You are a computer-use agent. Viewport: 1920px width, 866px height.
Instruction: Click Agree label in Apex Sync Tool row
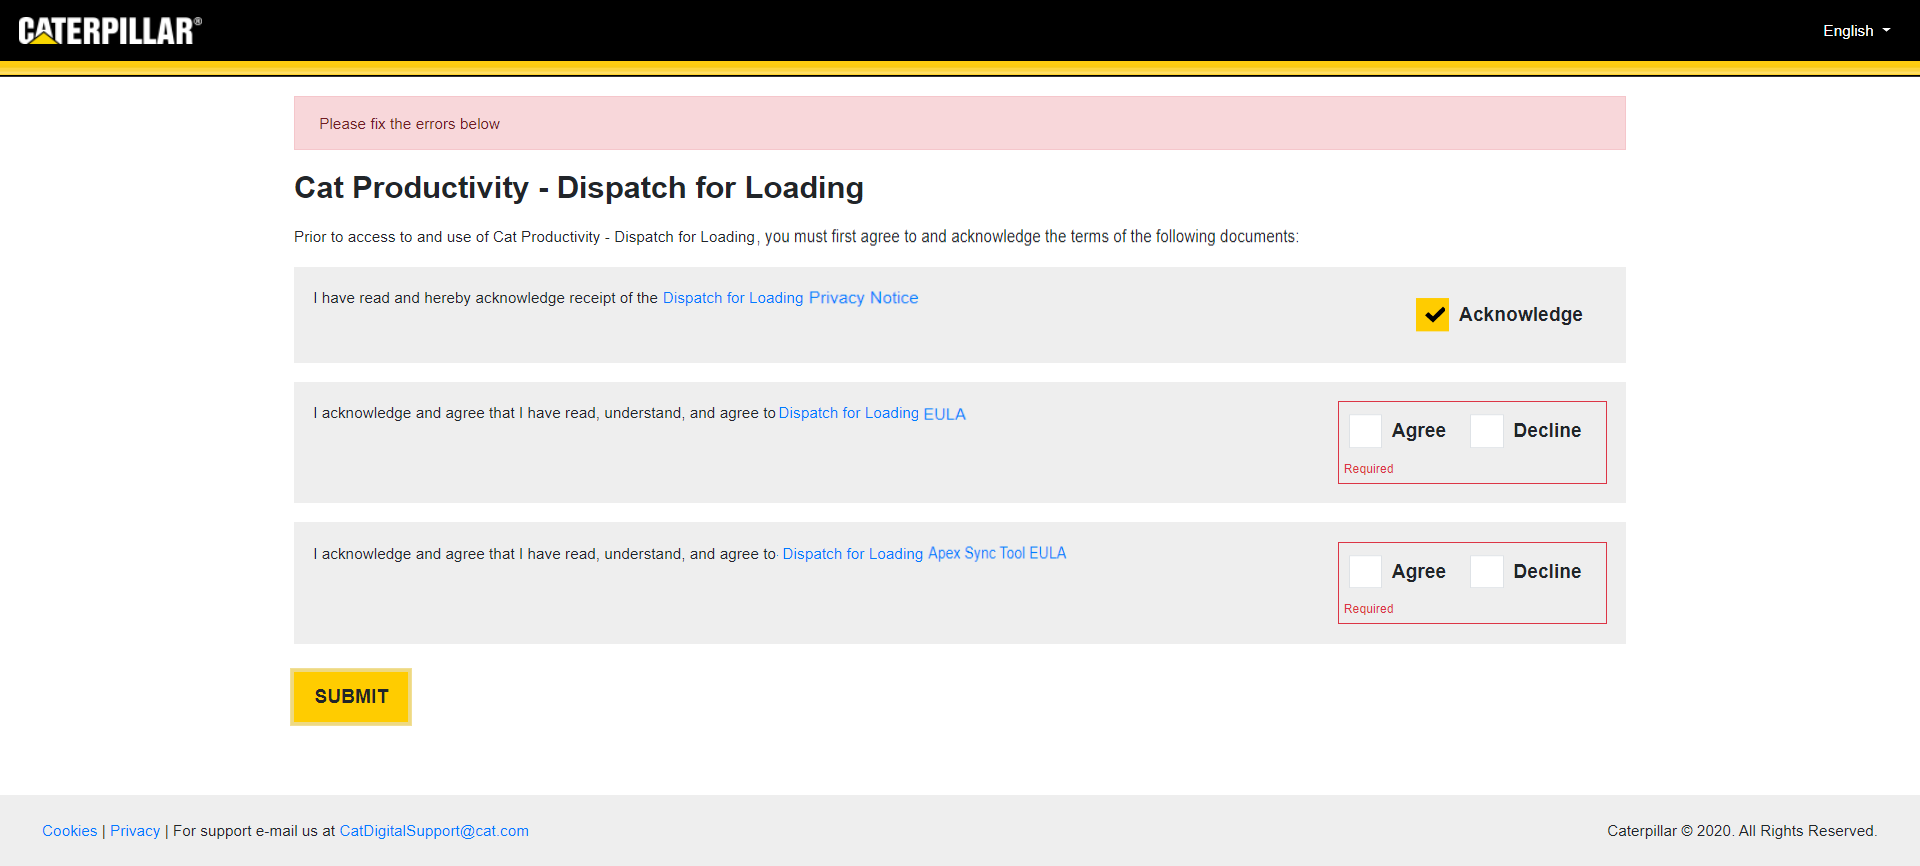pos(1418,571)
